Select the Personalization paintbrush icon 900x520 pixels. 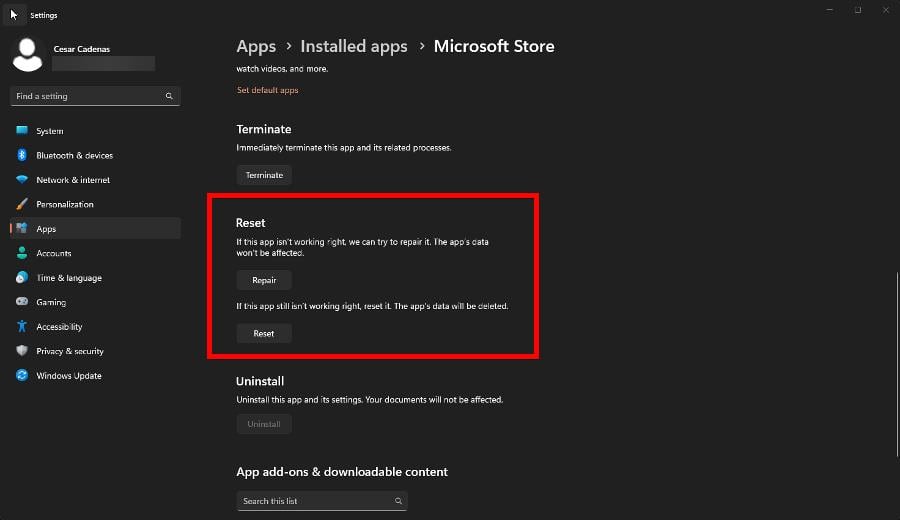click(x=22, y=204)
